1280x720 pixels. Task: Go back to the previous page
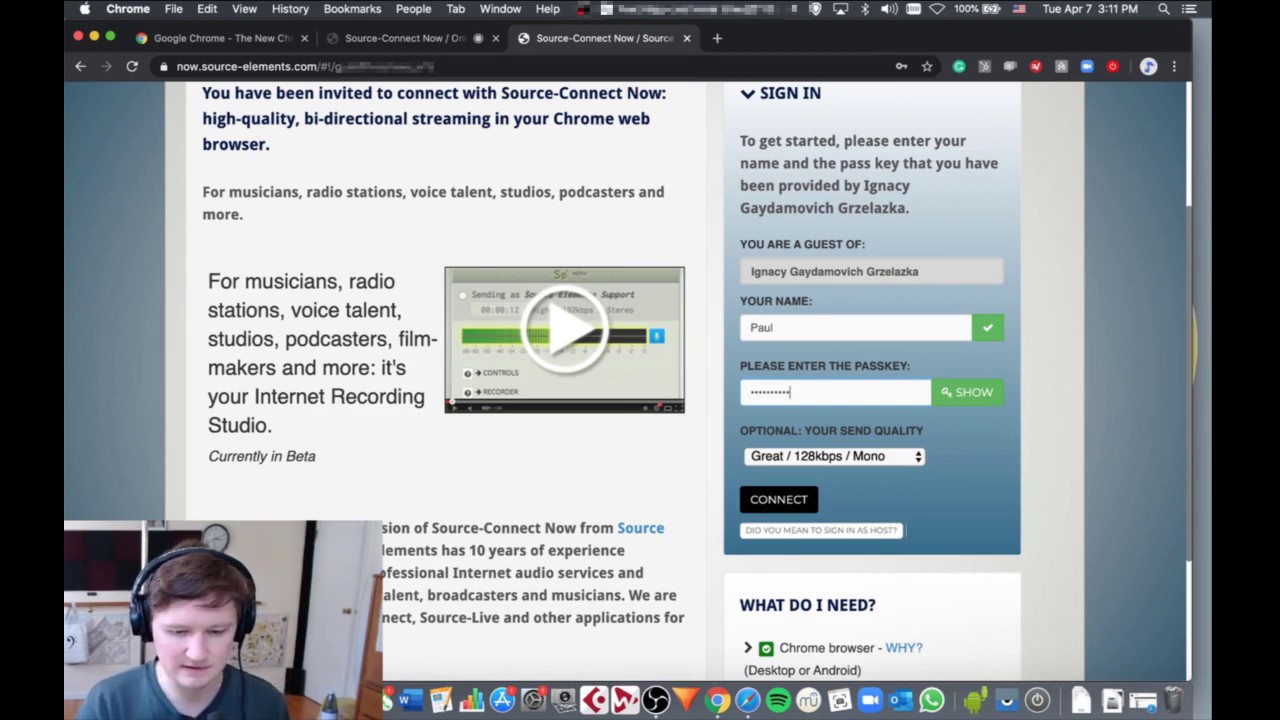[80, 66]
